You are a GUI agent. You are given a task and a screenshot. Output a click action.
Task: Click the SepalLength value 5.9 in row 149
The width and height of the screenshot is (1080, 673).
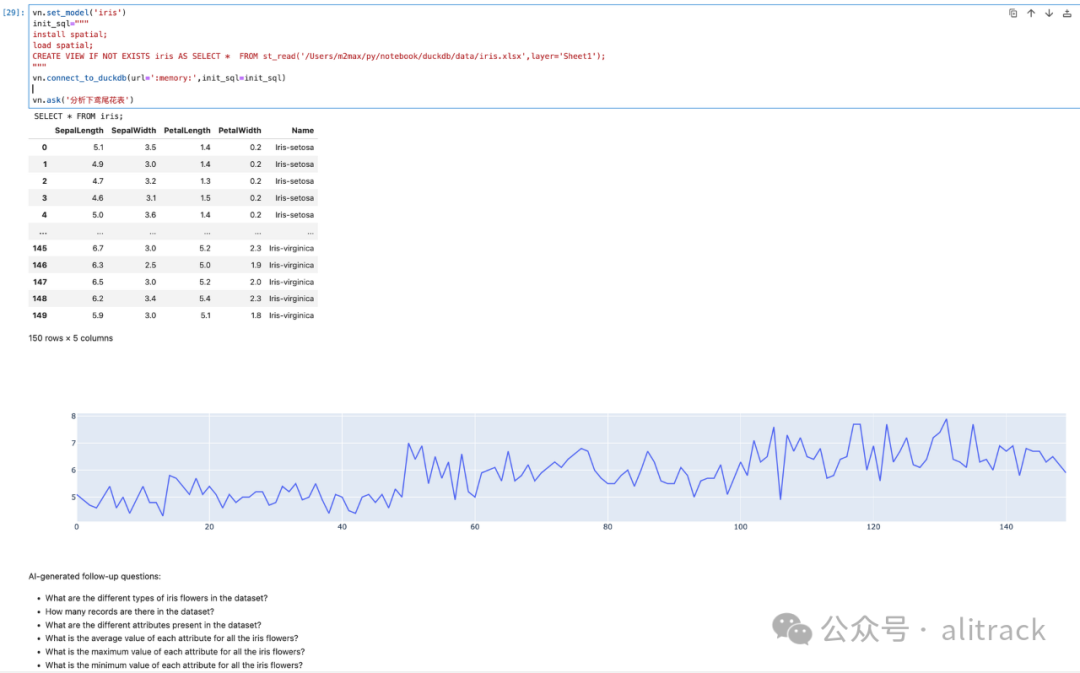(x=98, y=315)
